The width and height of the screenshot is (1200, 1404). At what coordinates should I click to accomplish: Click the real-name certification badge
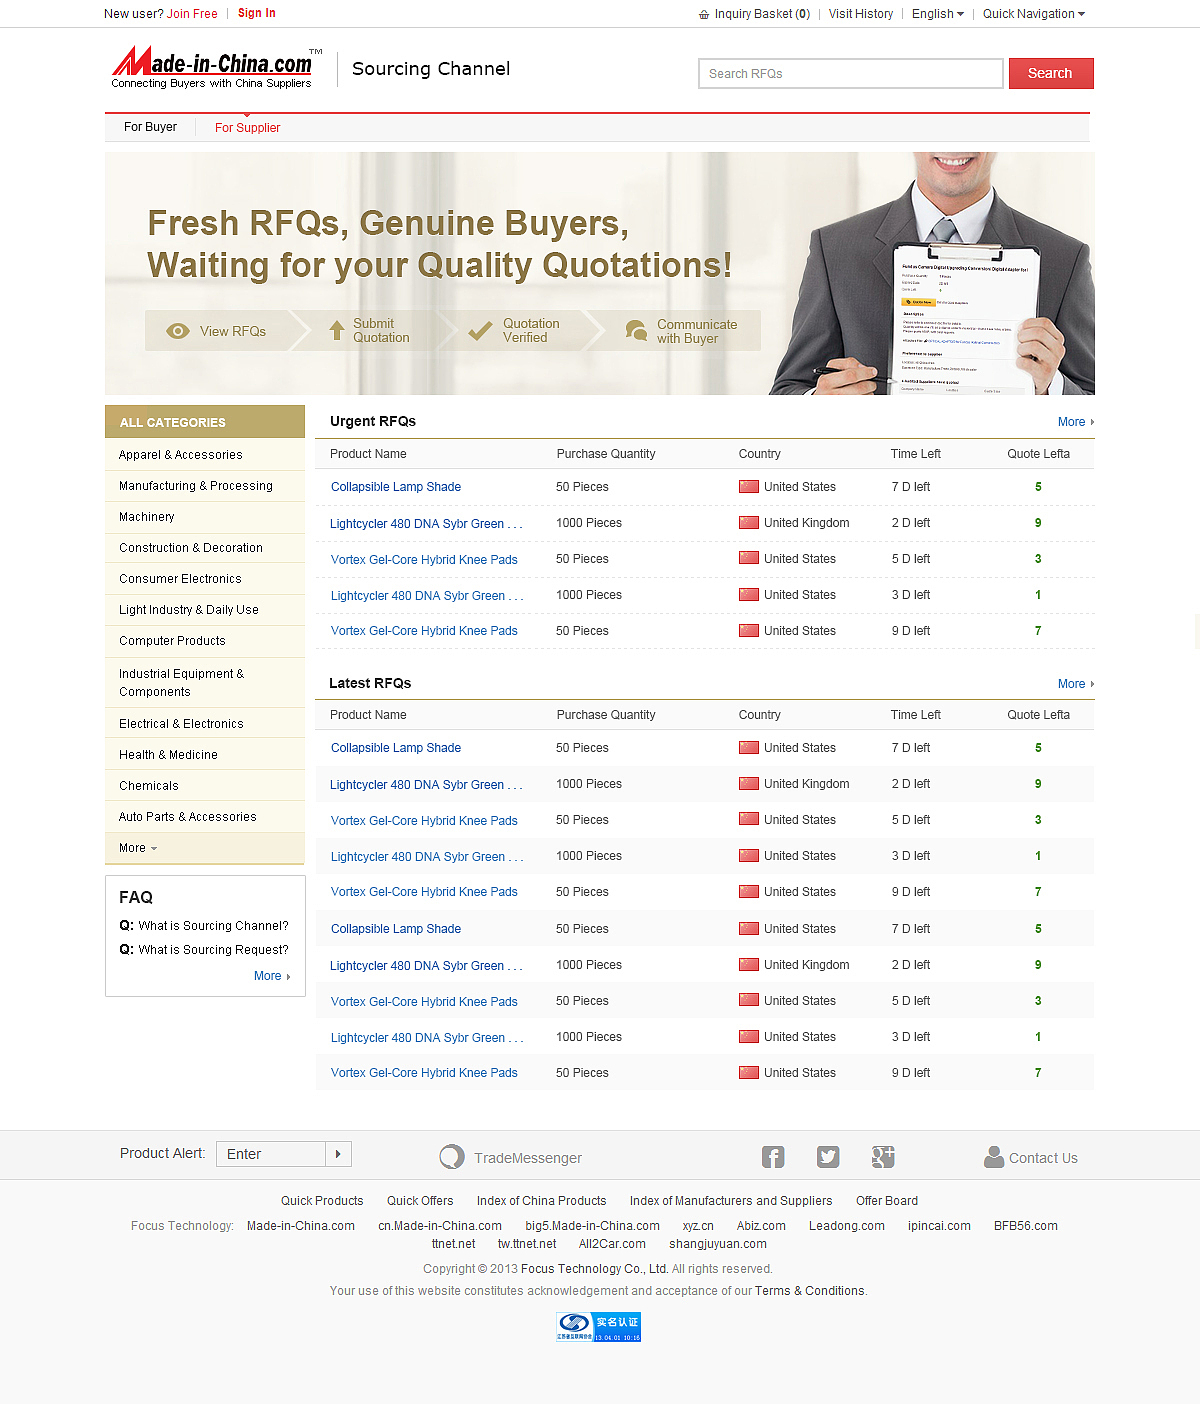click(599, 1327)
